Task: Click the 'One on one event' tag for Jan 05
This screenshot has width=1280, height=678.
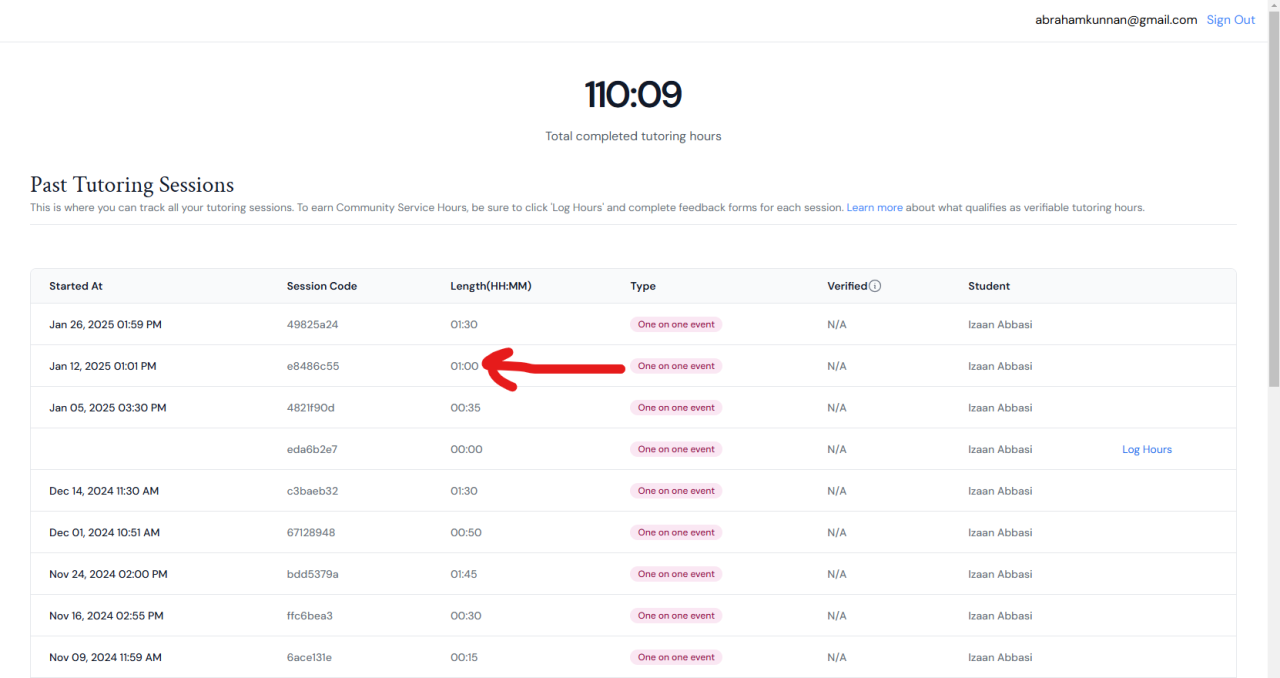Action: [x=676, y=408]
